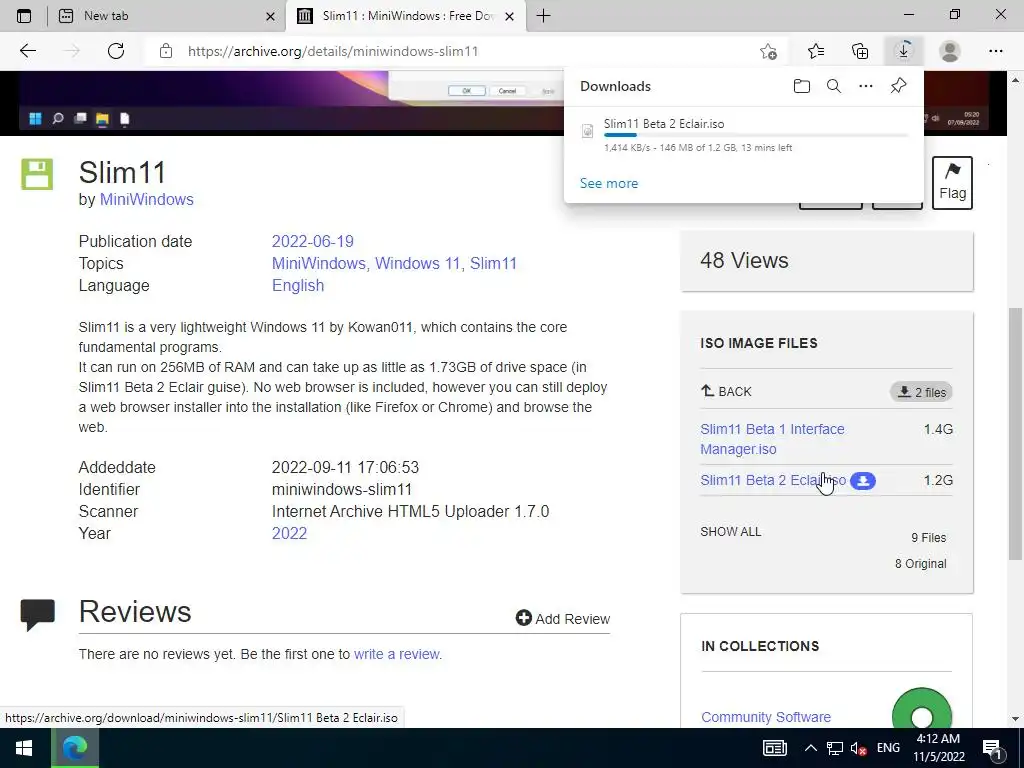Open the Windows Start button
Image resolution: width=1024 pixels, height=768 pixels.
pos(25,748)
